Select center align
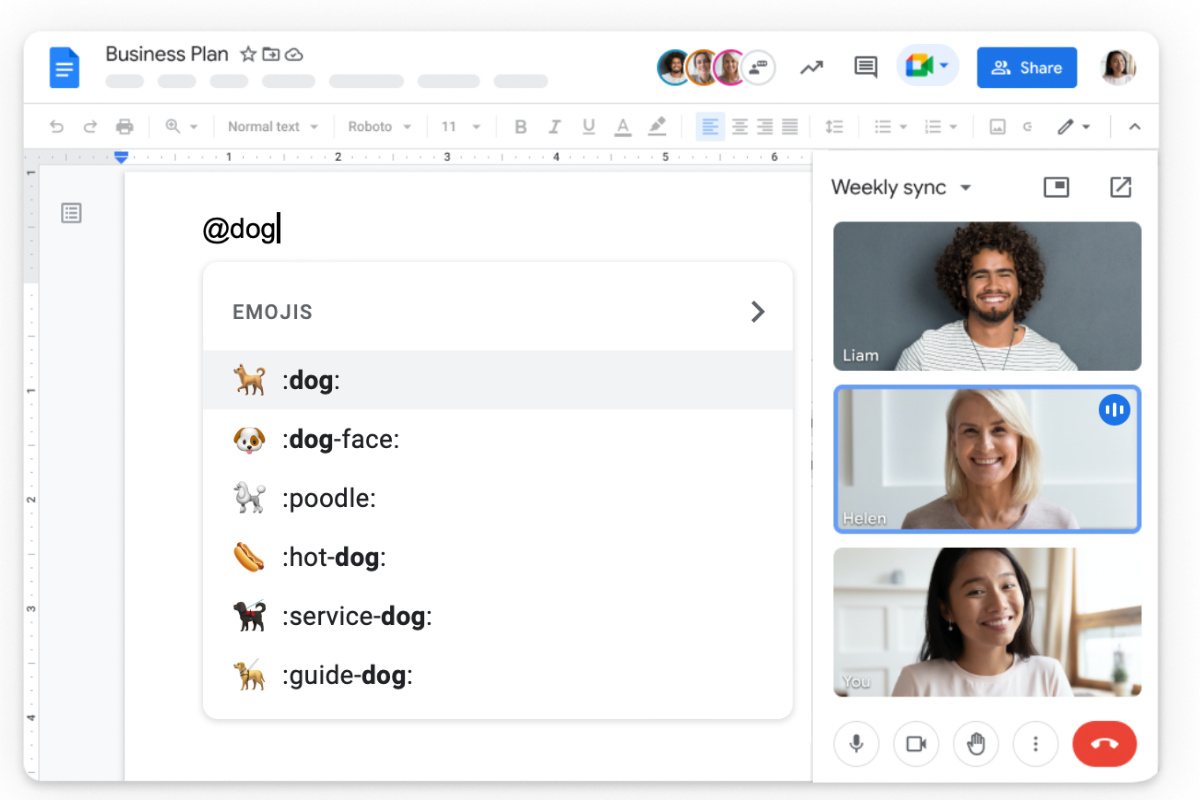The height and width of the screenshot is (800, 1200). click(x=740, y=127)
